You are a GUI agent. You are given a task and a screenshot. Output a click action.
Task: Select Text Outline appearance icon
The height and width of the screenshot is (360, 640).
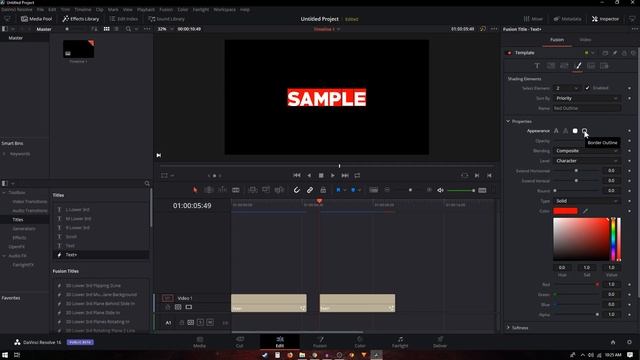click(565, 131)
